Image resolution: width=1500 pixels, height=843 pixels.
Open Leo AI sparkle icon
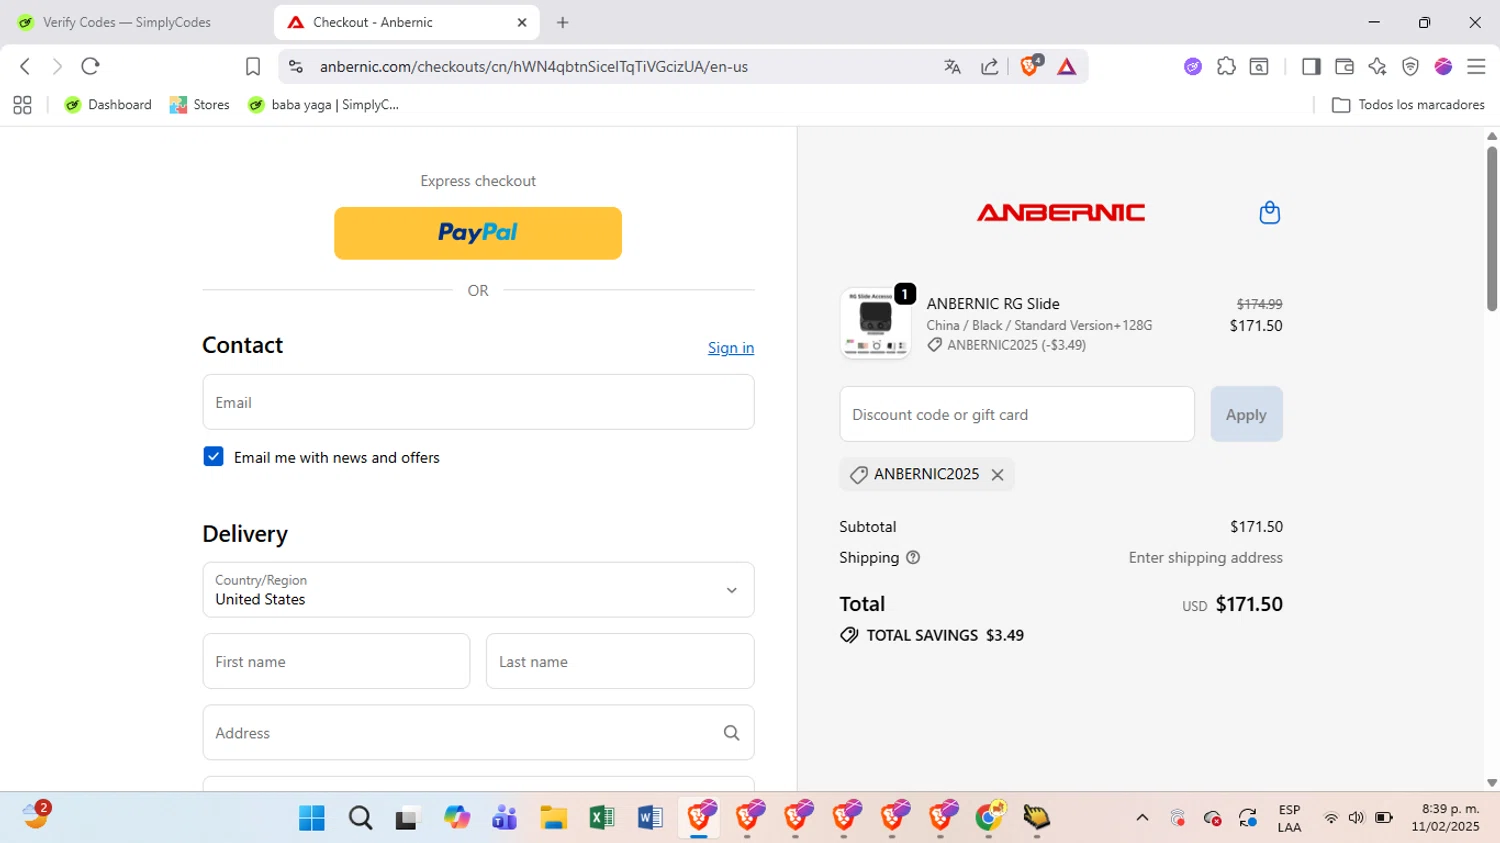click(1377, 66)
